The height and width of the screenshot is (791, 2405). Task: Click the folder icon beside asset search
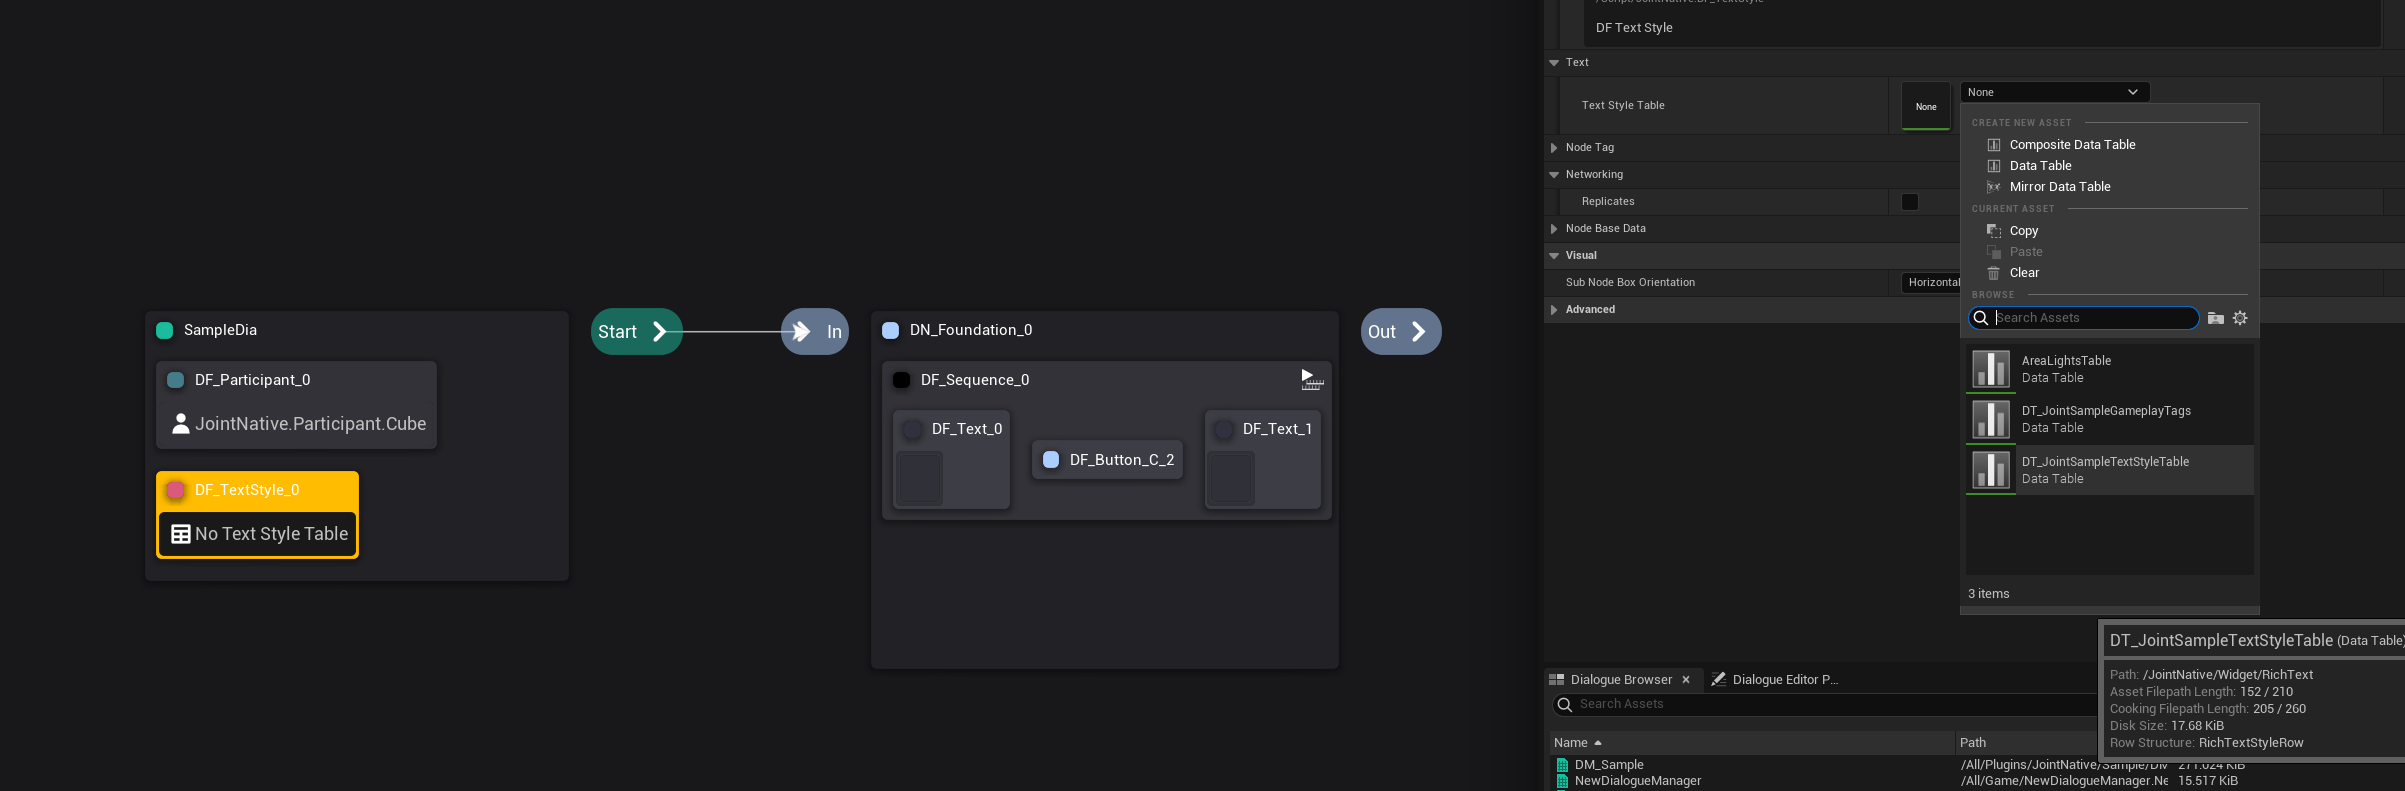click(x=2216, y=318)
